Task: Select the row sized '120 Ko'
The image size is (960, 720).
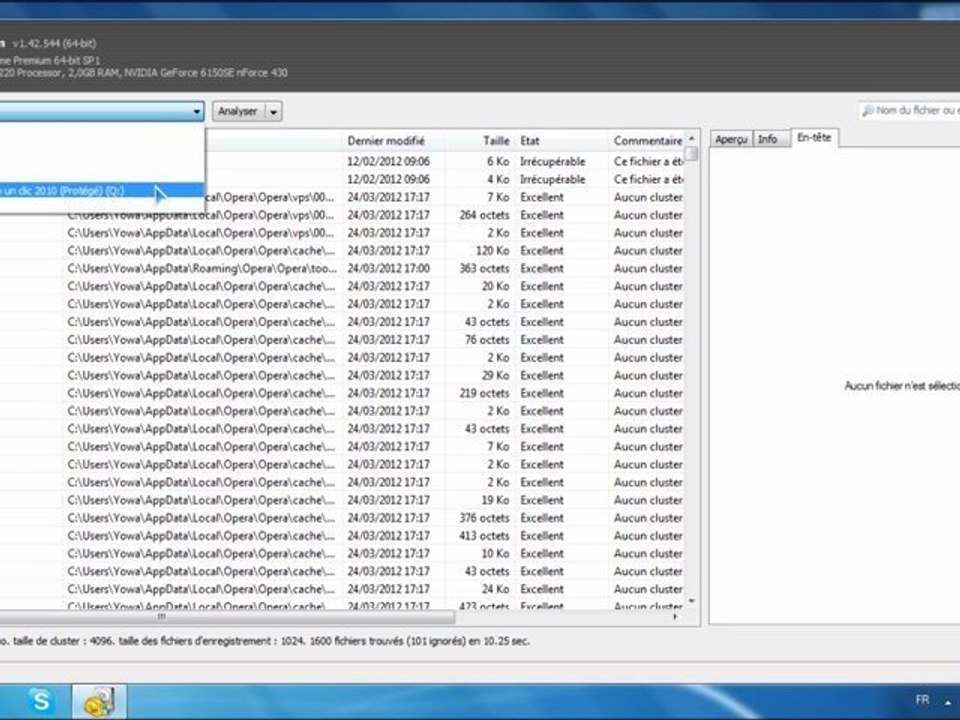Action: point(342,250)
